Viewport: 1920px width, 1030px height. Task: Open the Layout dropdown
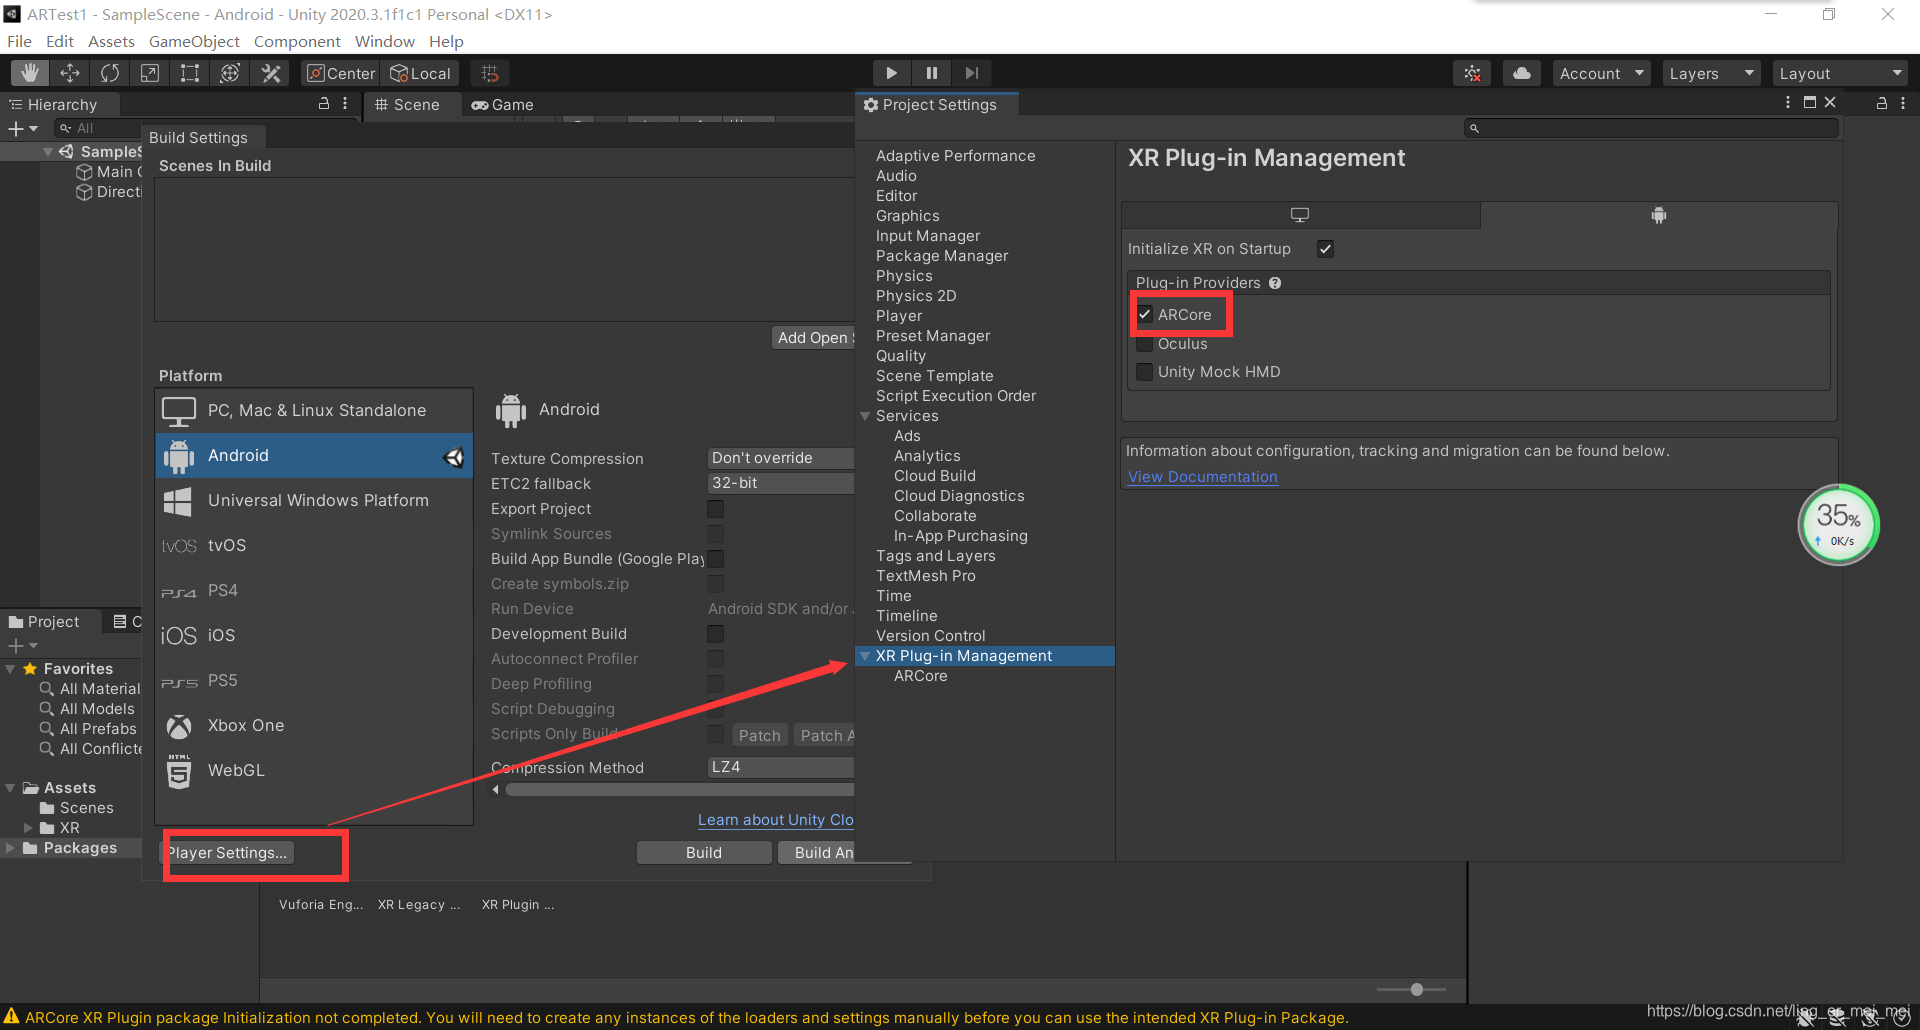(x=1840, y=73)
